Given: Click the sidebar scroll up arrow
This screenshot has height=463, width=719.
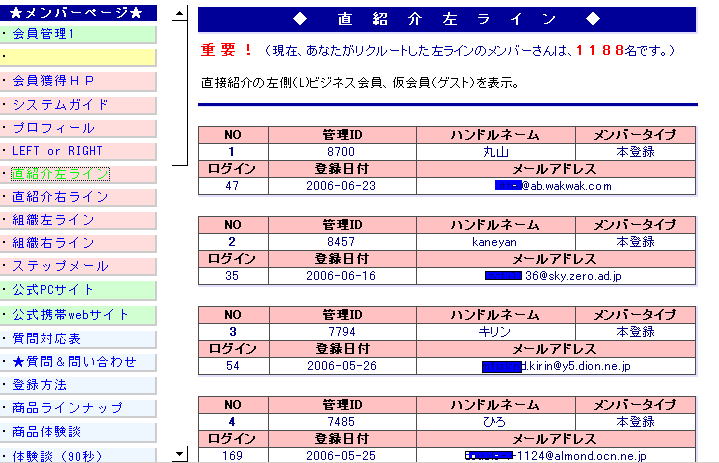Looking at the screenshot, I should tap(179, 14).
